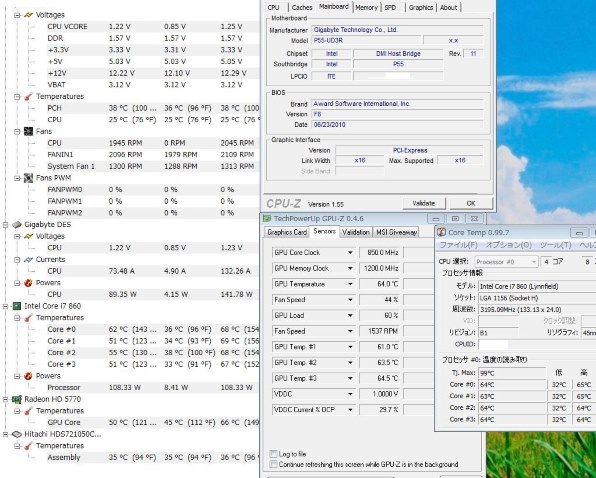Click the Core Temp title bar thermometer icon
This screenshot has width=596, height=478.
pyautogui.click(x=441, y=232)
